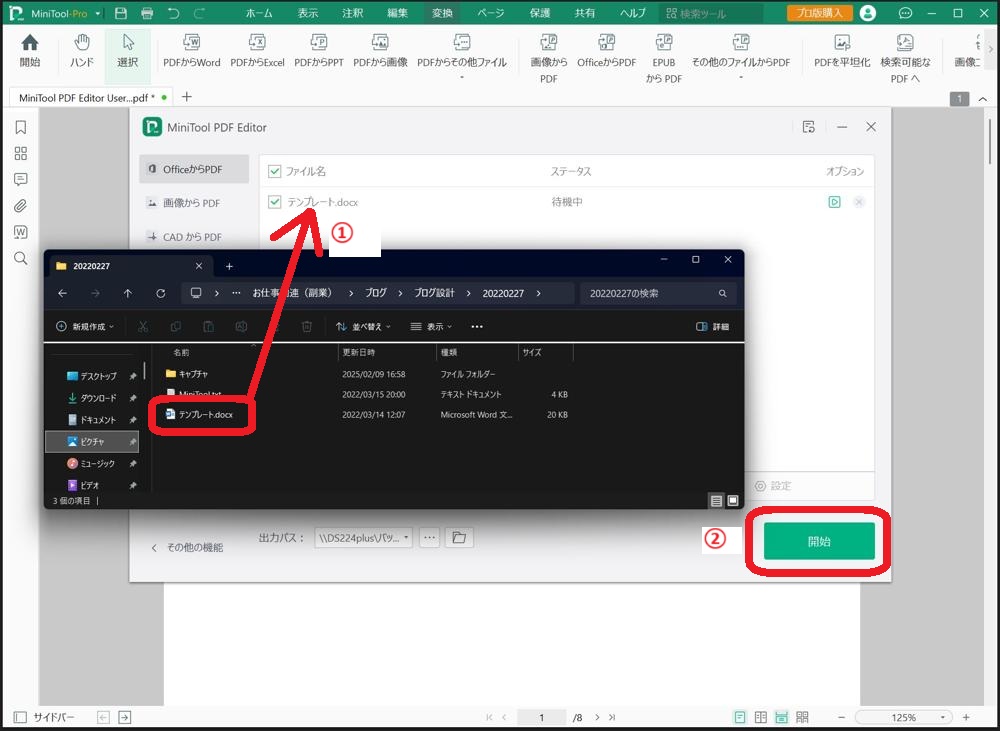Viewport: 1000px width, 731px height.
Task: Click 検索可能なPDFへ tool
Action: 905,59
